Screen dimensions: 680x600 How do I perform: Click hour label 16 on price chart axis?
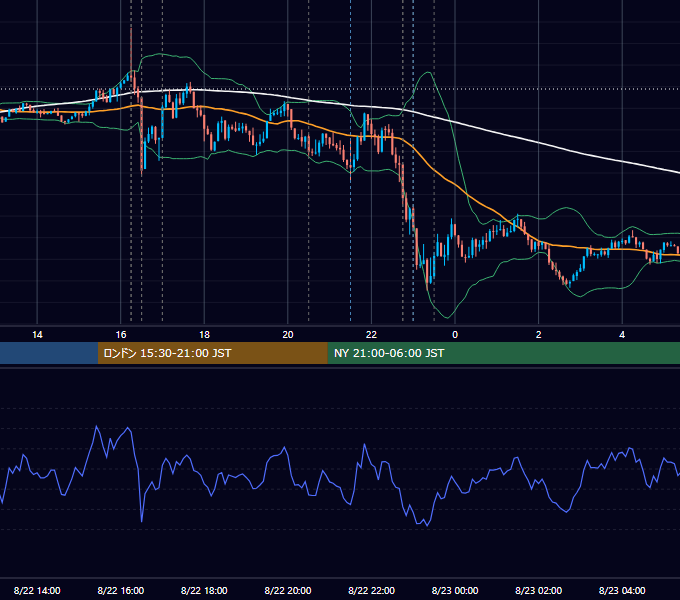coord(121,335)
